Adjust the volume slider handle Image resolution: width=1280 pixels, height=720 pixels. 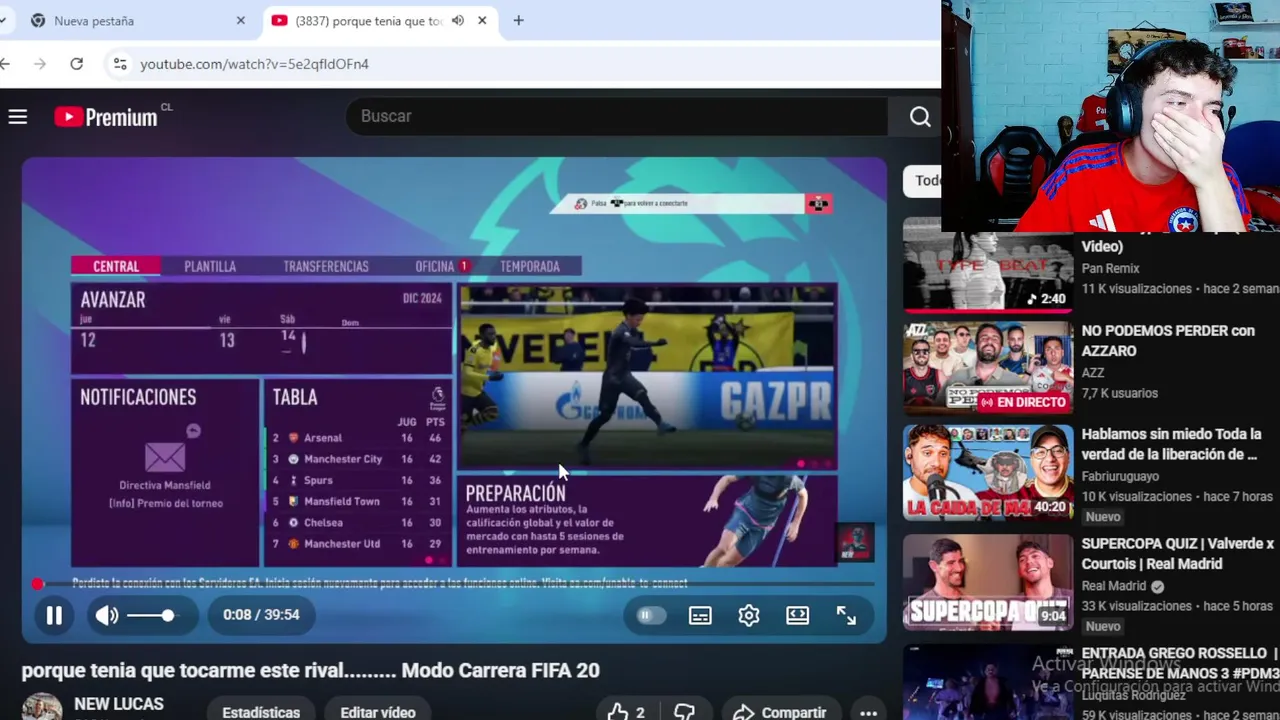167,616
